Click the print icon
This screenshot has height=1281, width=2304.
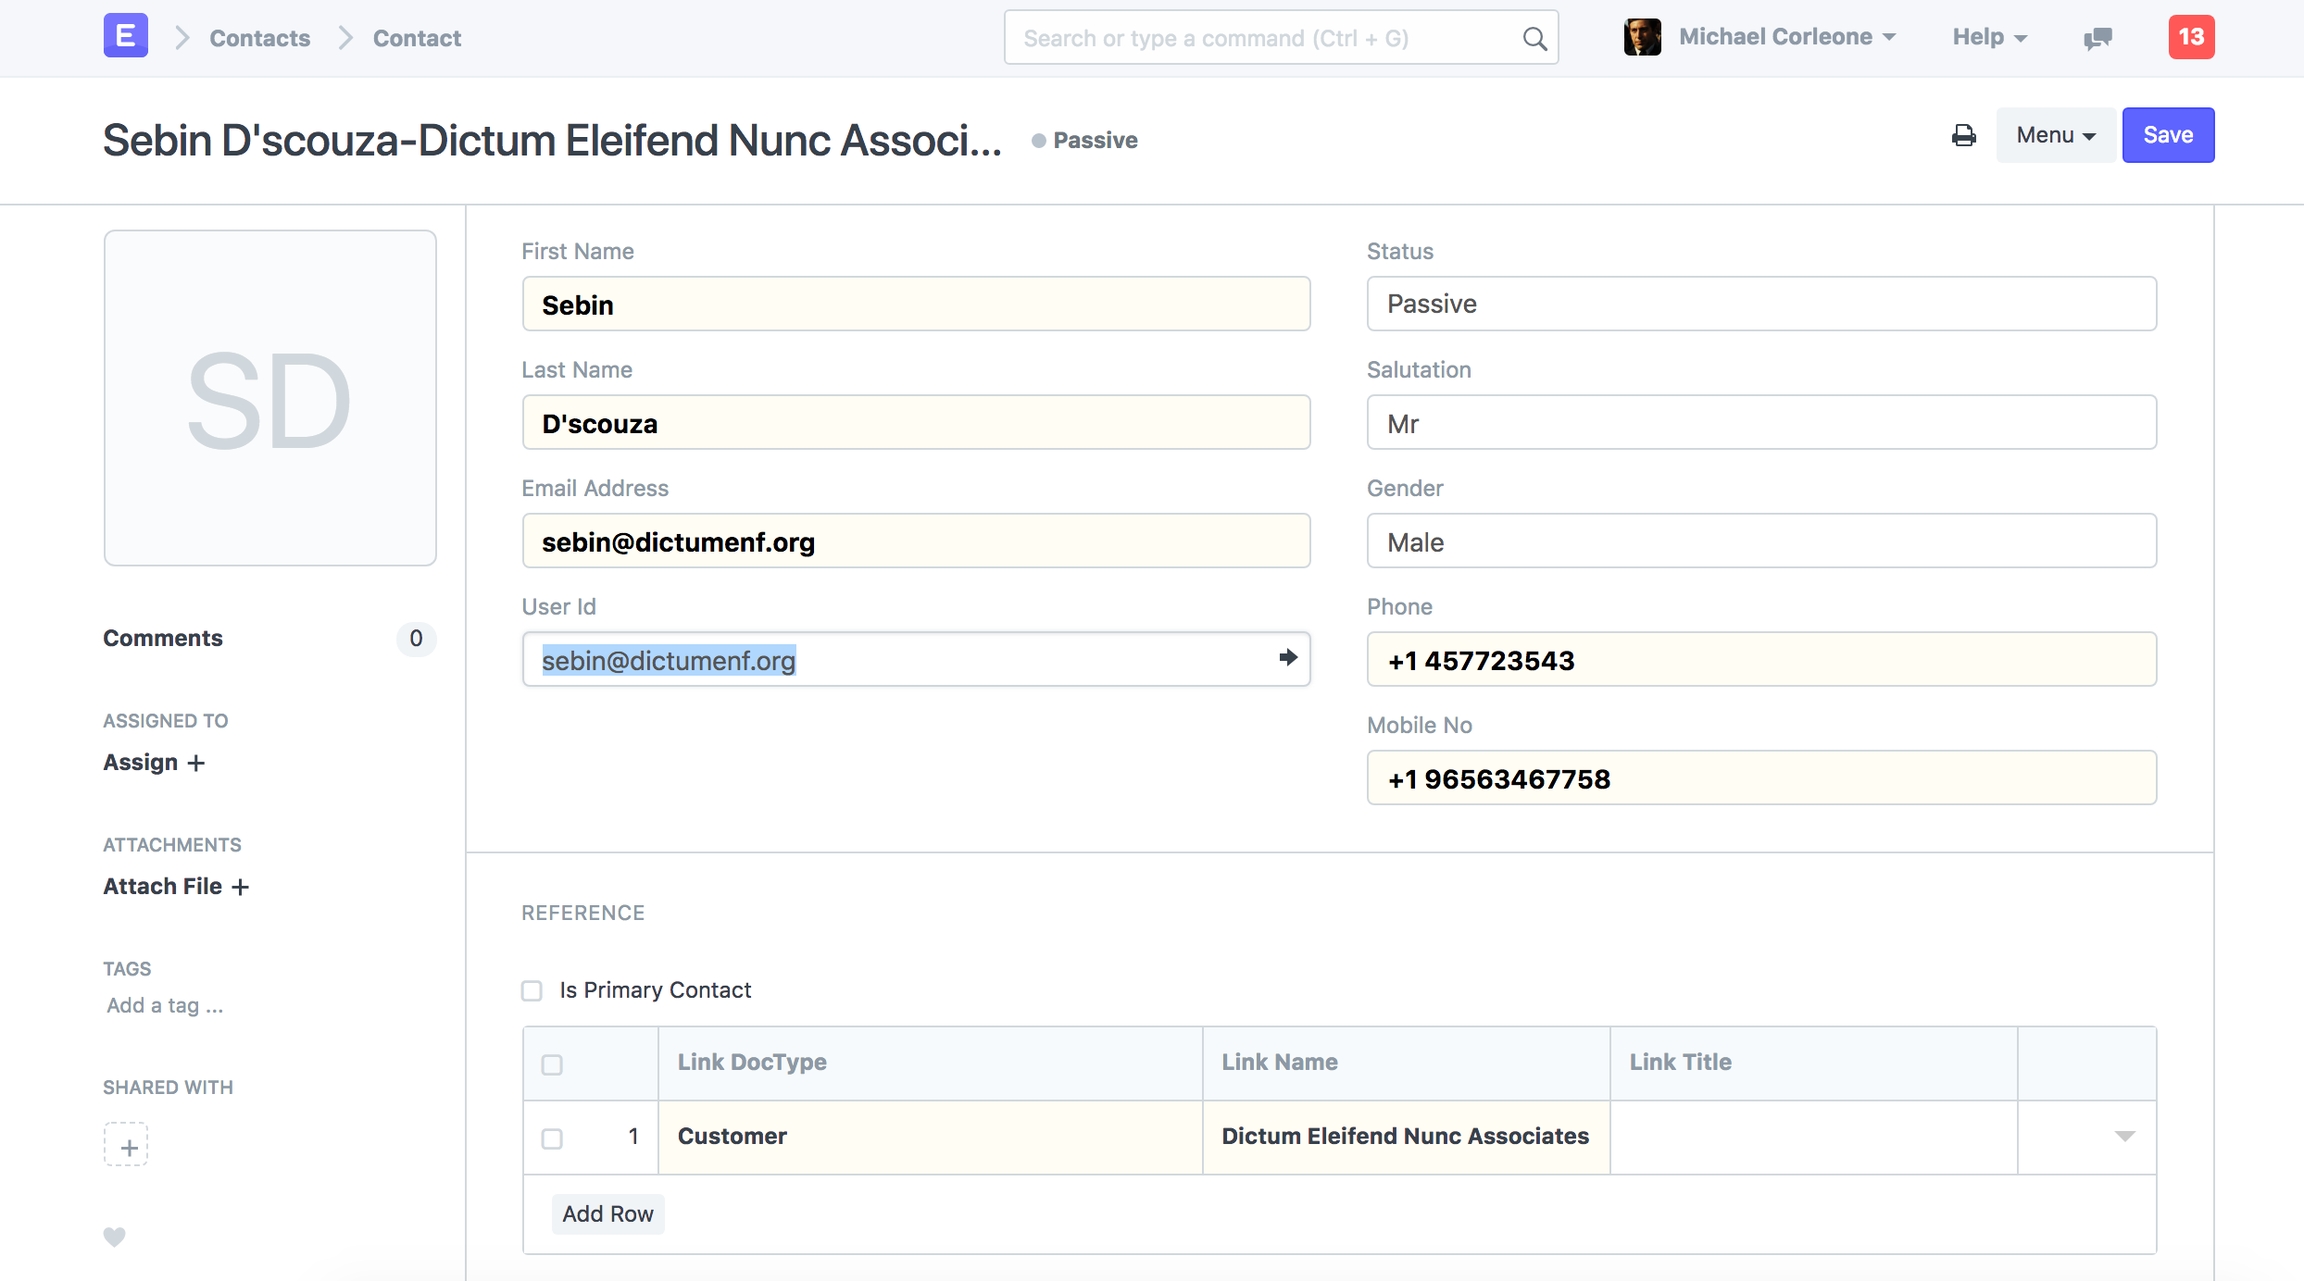click(x=1963, y=135)
